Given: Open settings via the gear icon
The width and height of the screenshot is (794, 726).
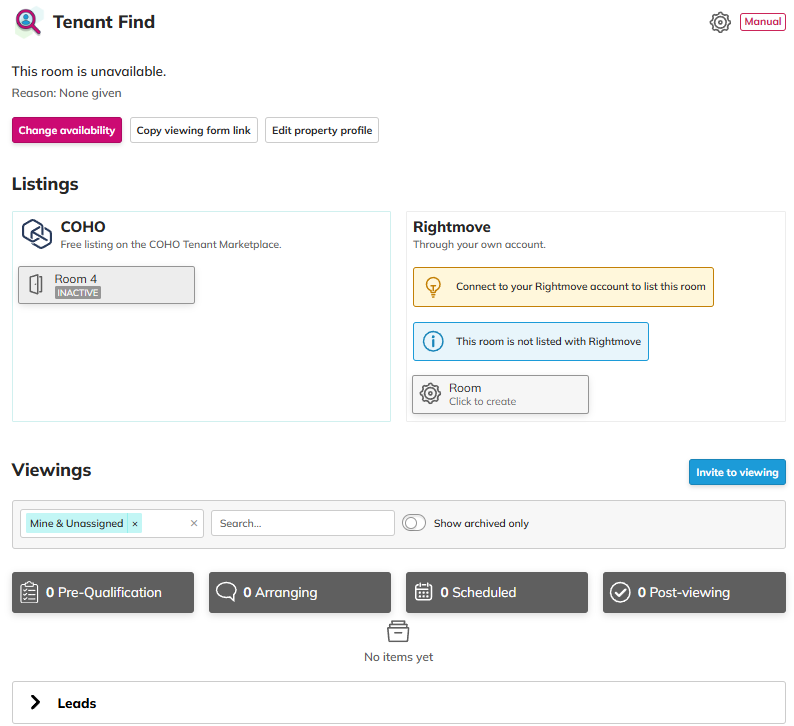Looking at the screenshot, I should (720, 22).
